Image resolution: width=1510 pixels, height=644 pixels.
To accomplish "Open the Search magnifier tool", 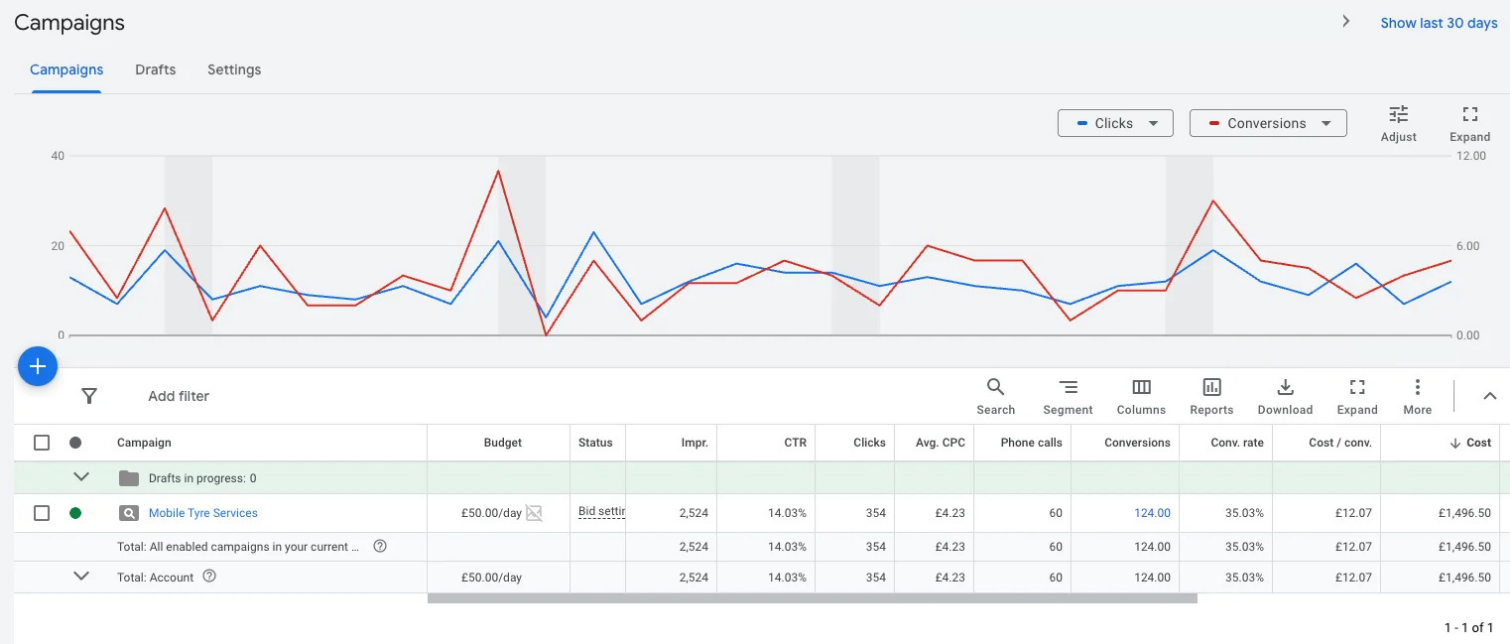I will pyautogui.click(x=995, y=396).
